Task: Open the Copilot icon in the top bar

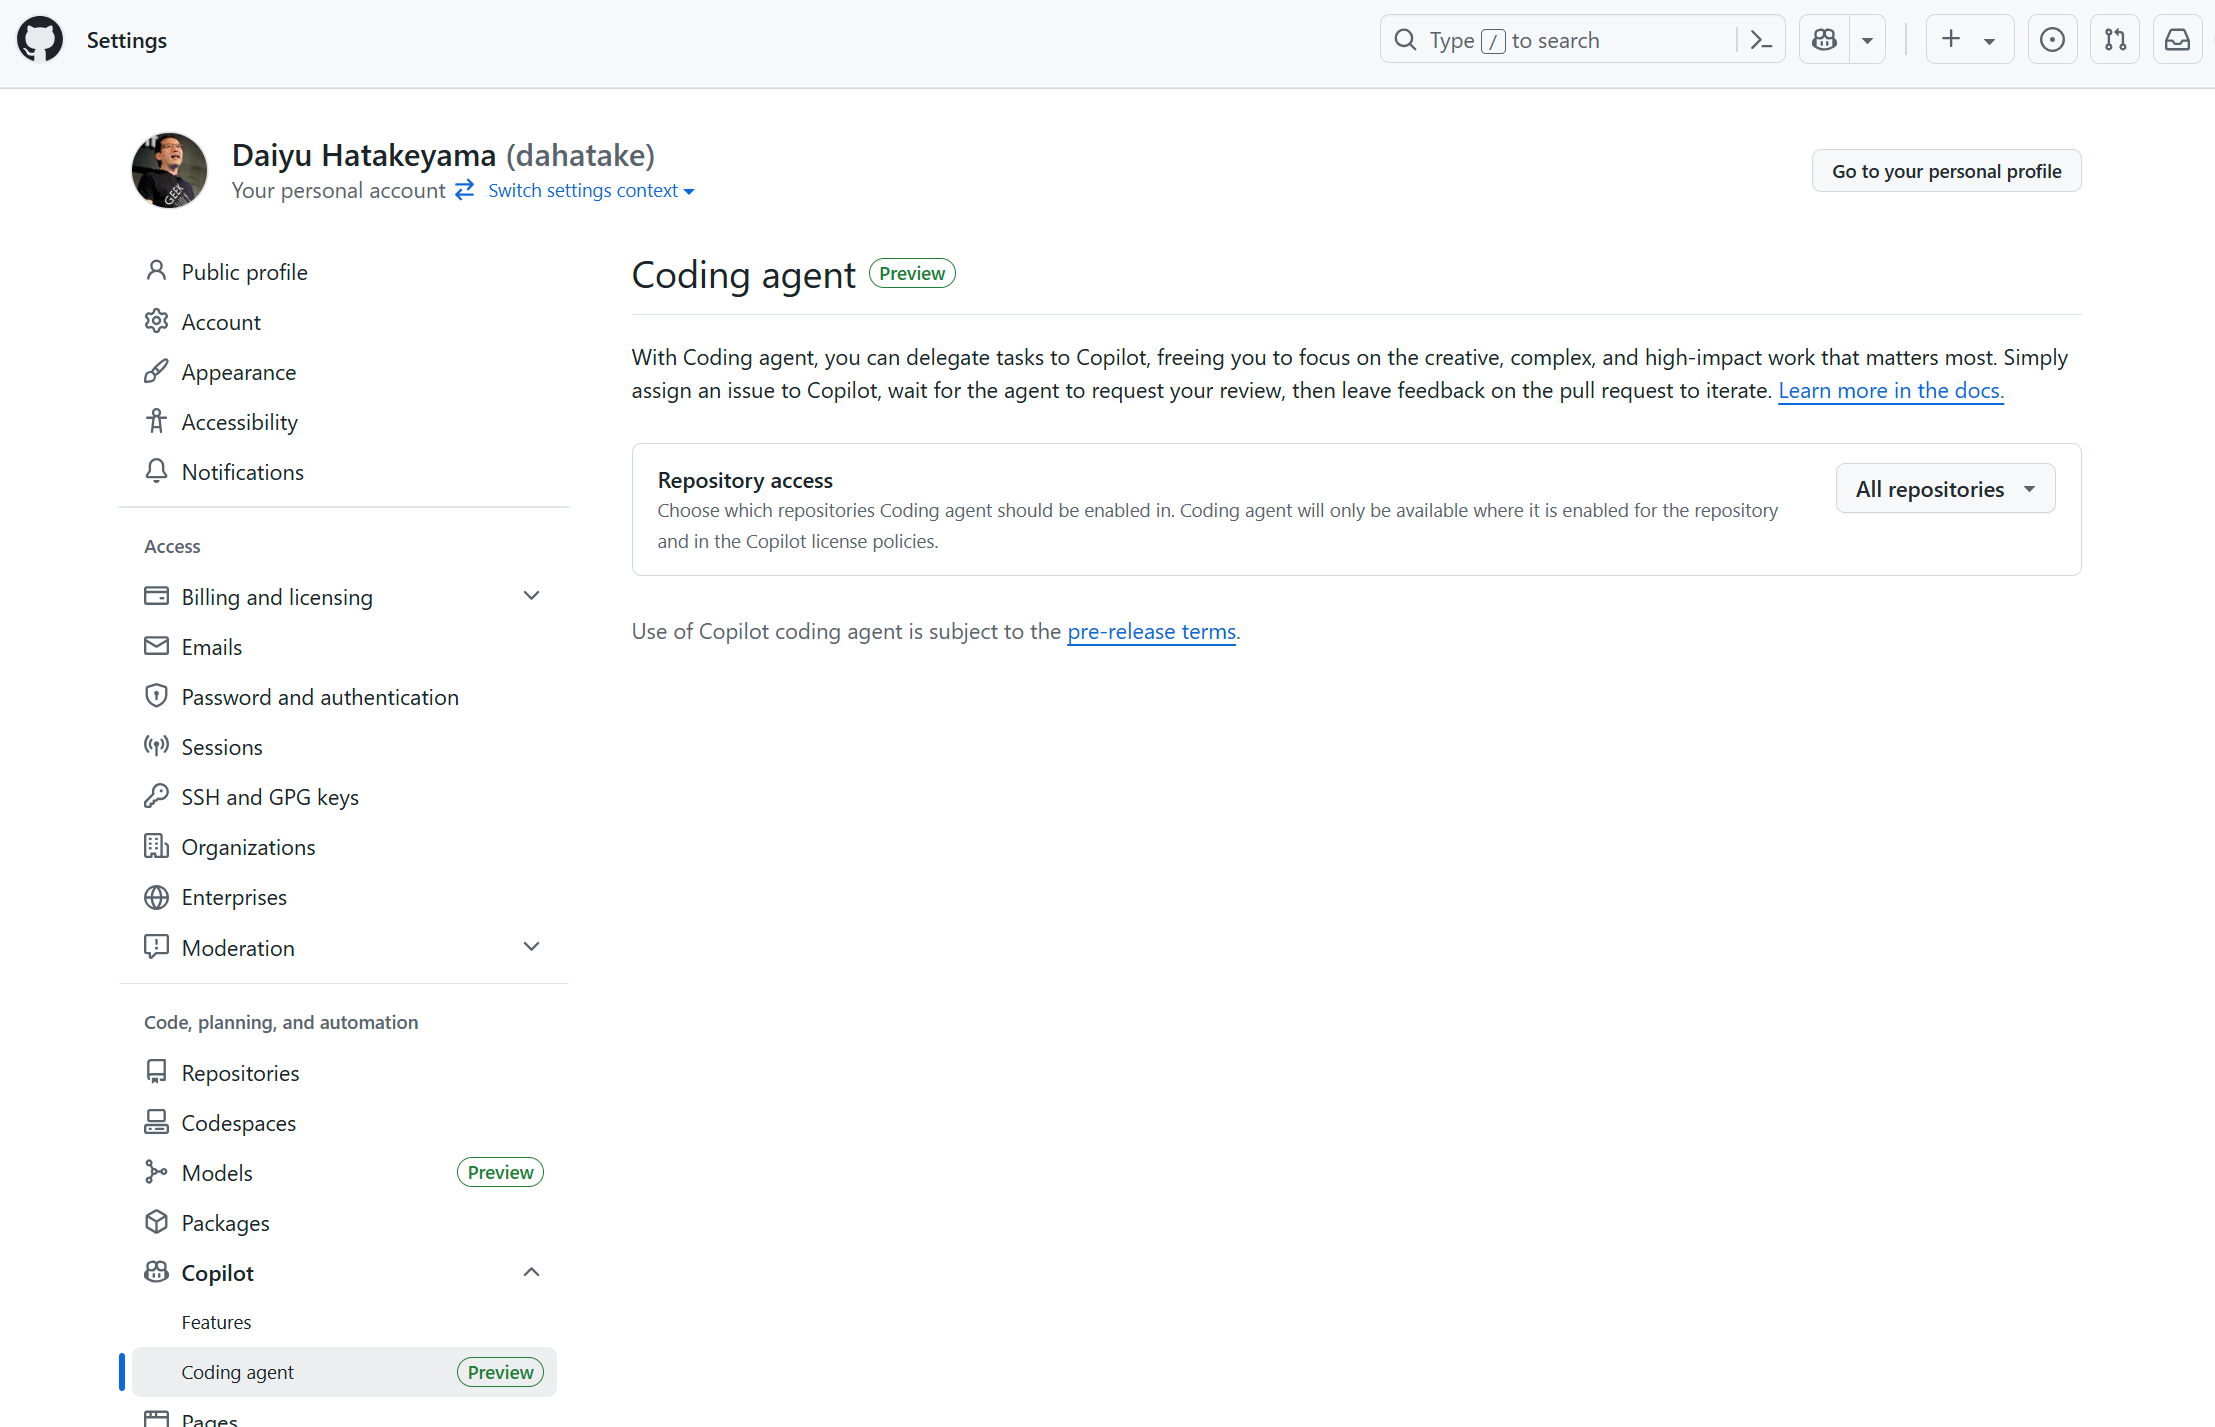Action: pyautogui.click(x=1824, y=39)
